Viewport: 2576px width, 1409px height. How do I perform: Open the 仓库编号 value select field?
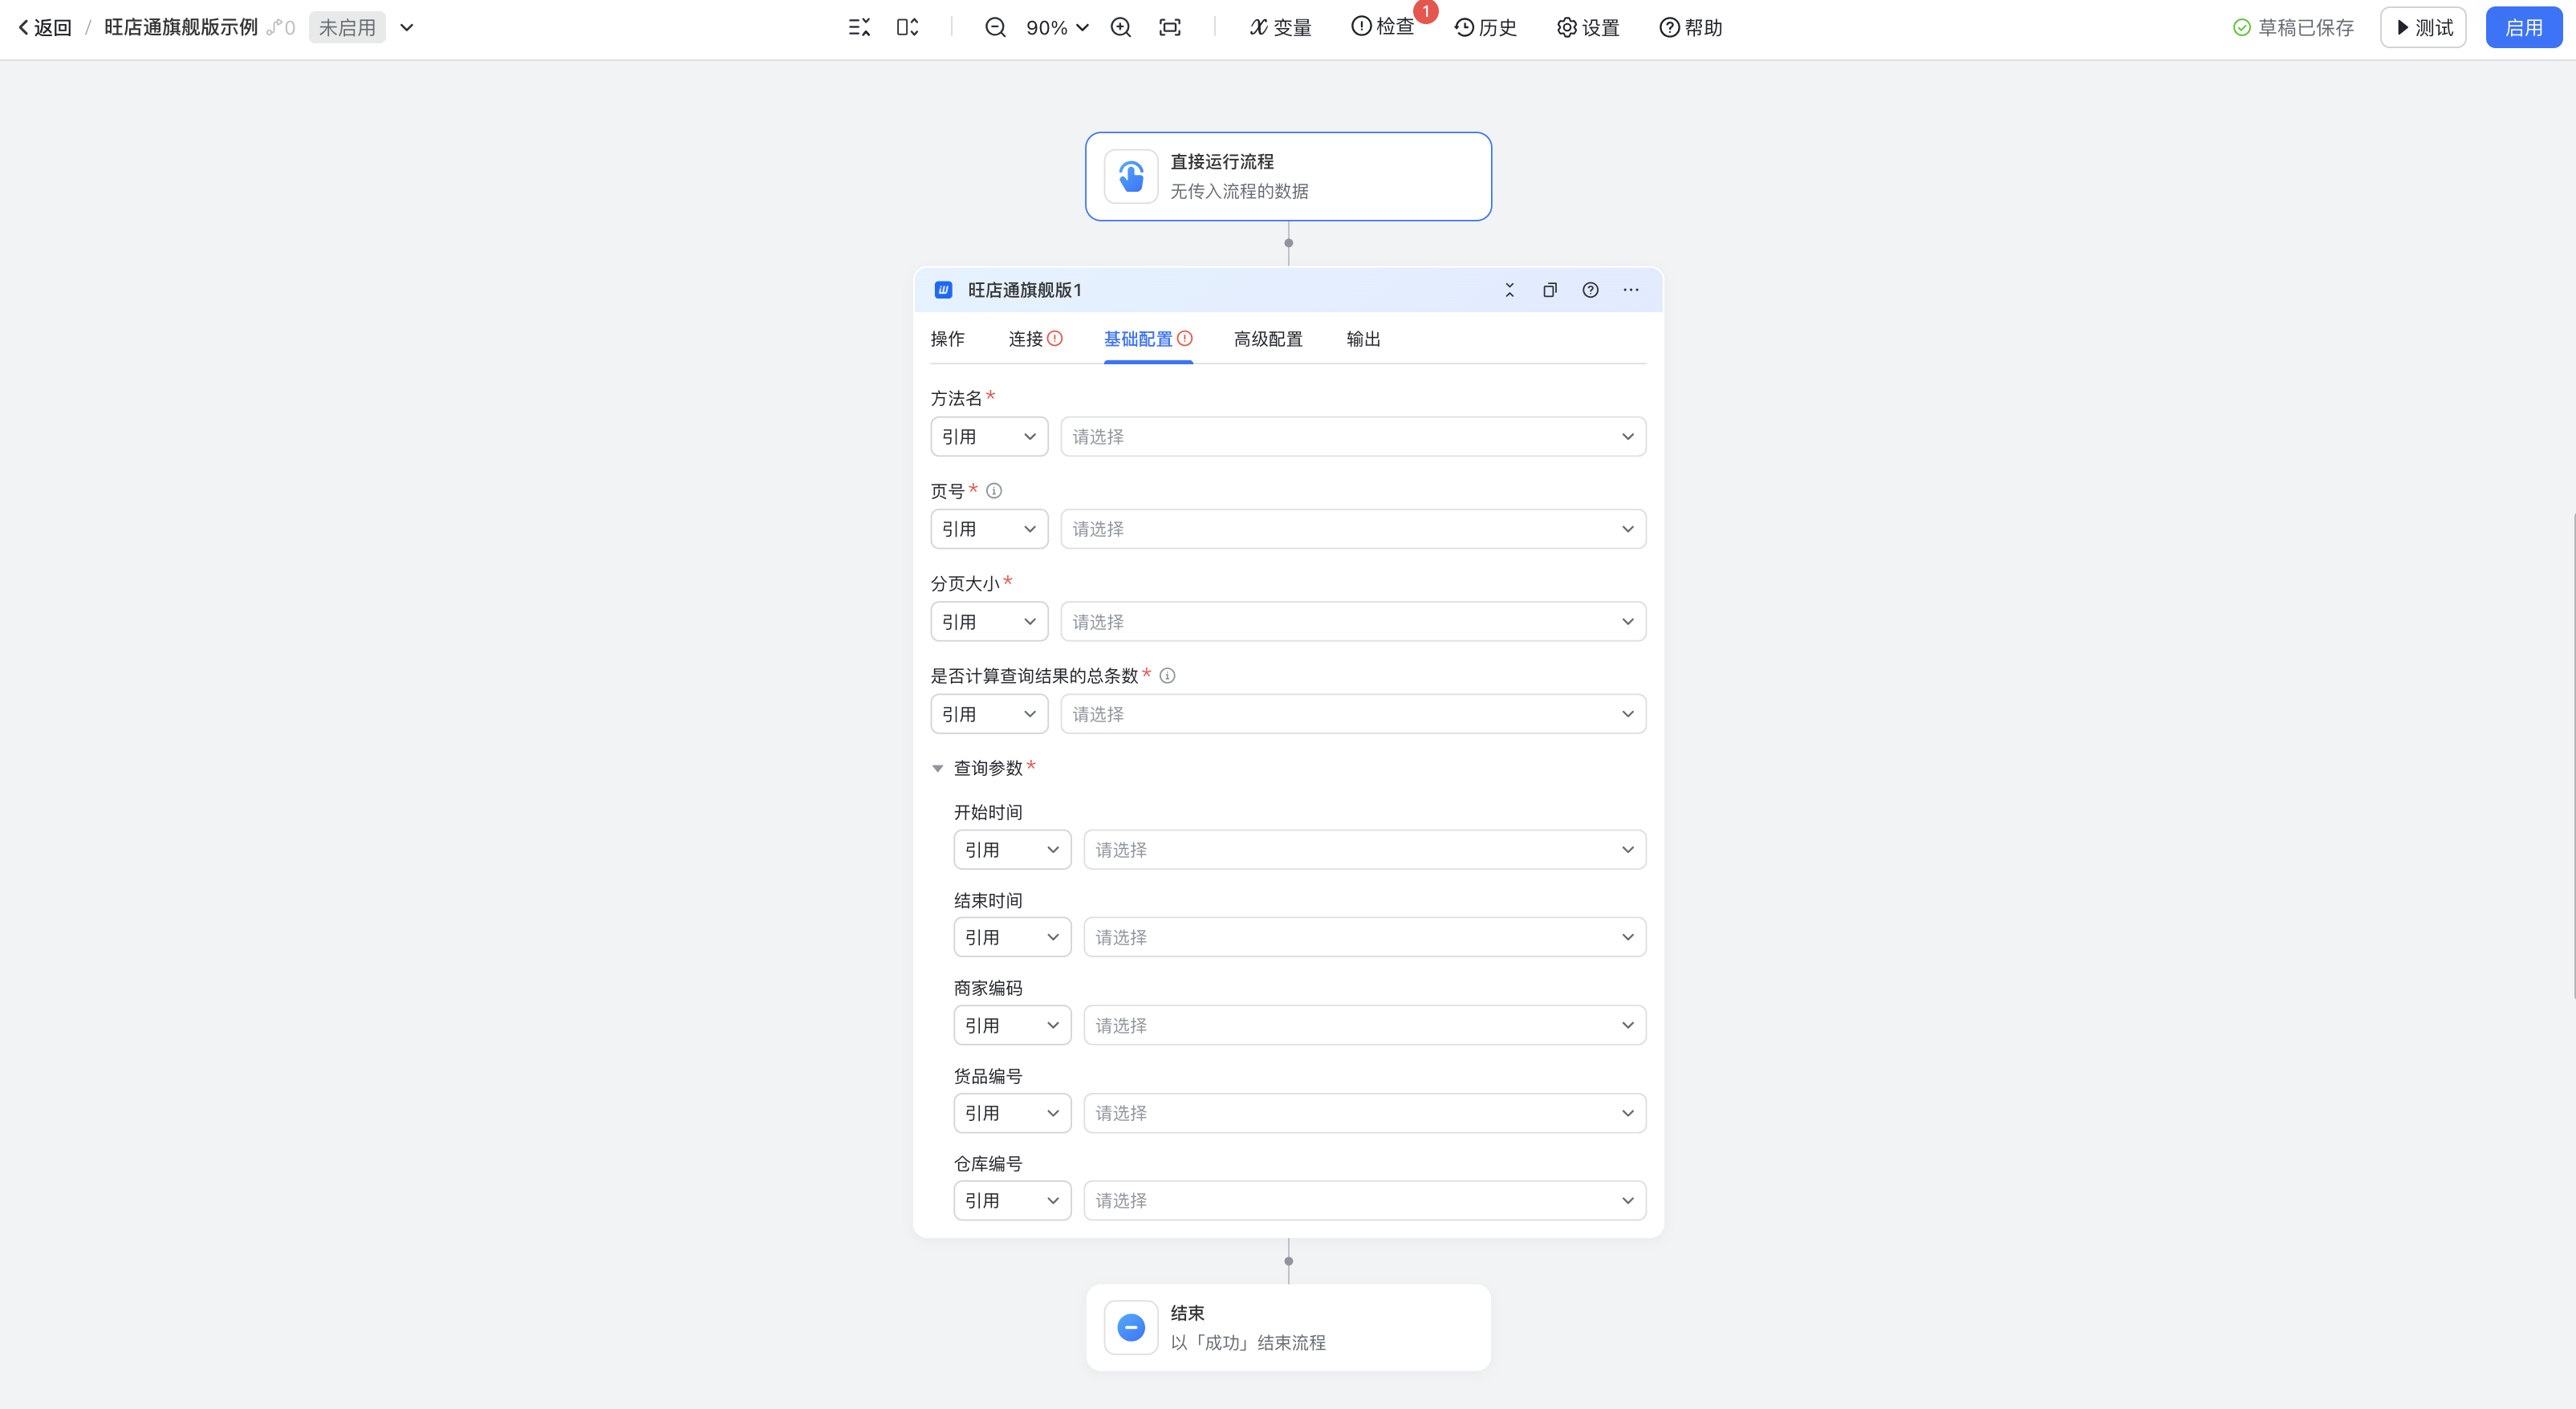[x=1365, y=1200]
